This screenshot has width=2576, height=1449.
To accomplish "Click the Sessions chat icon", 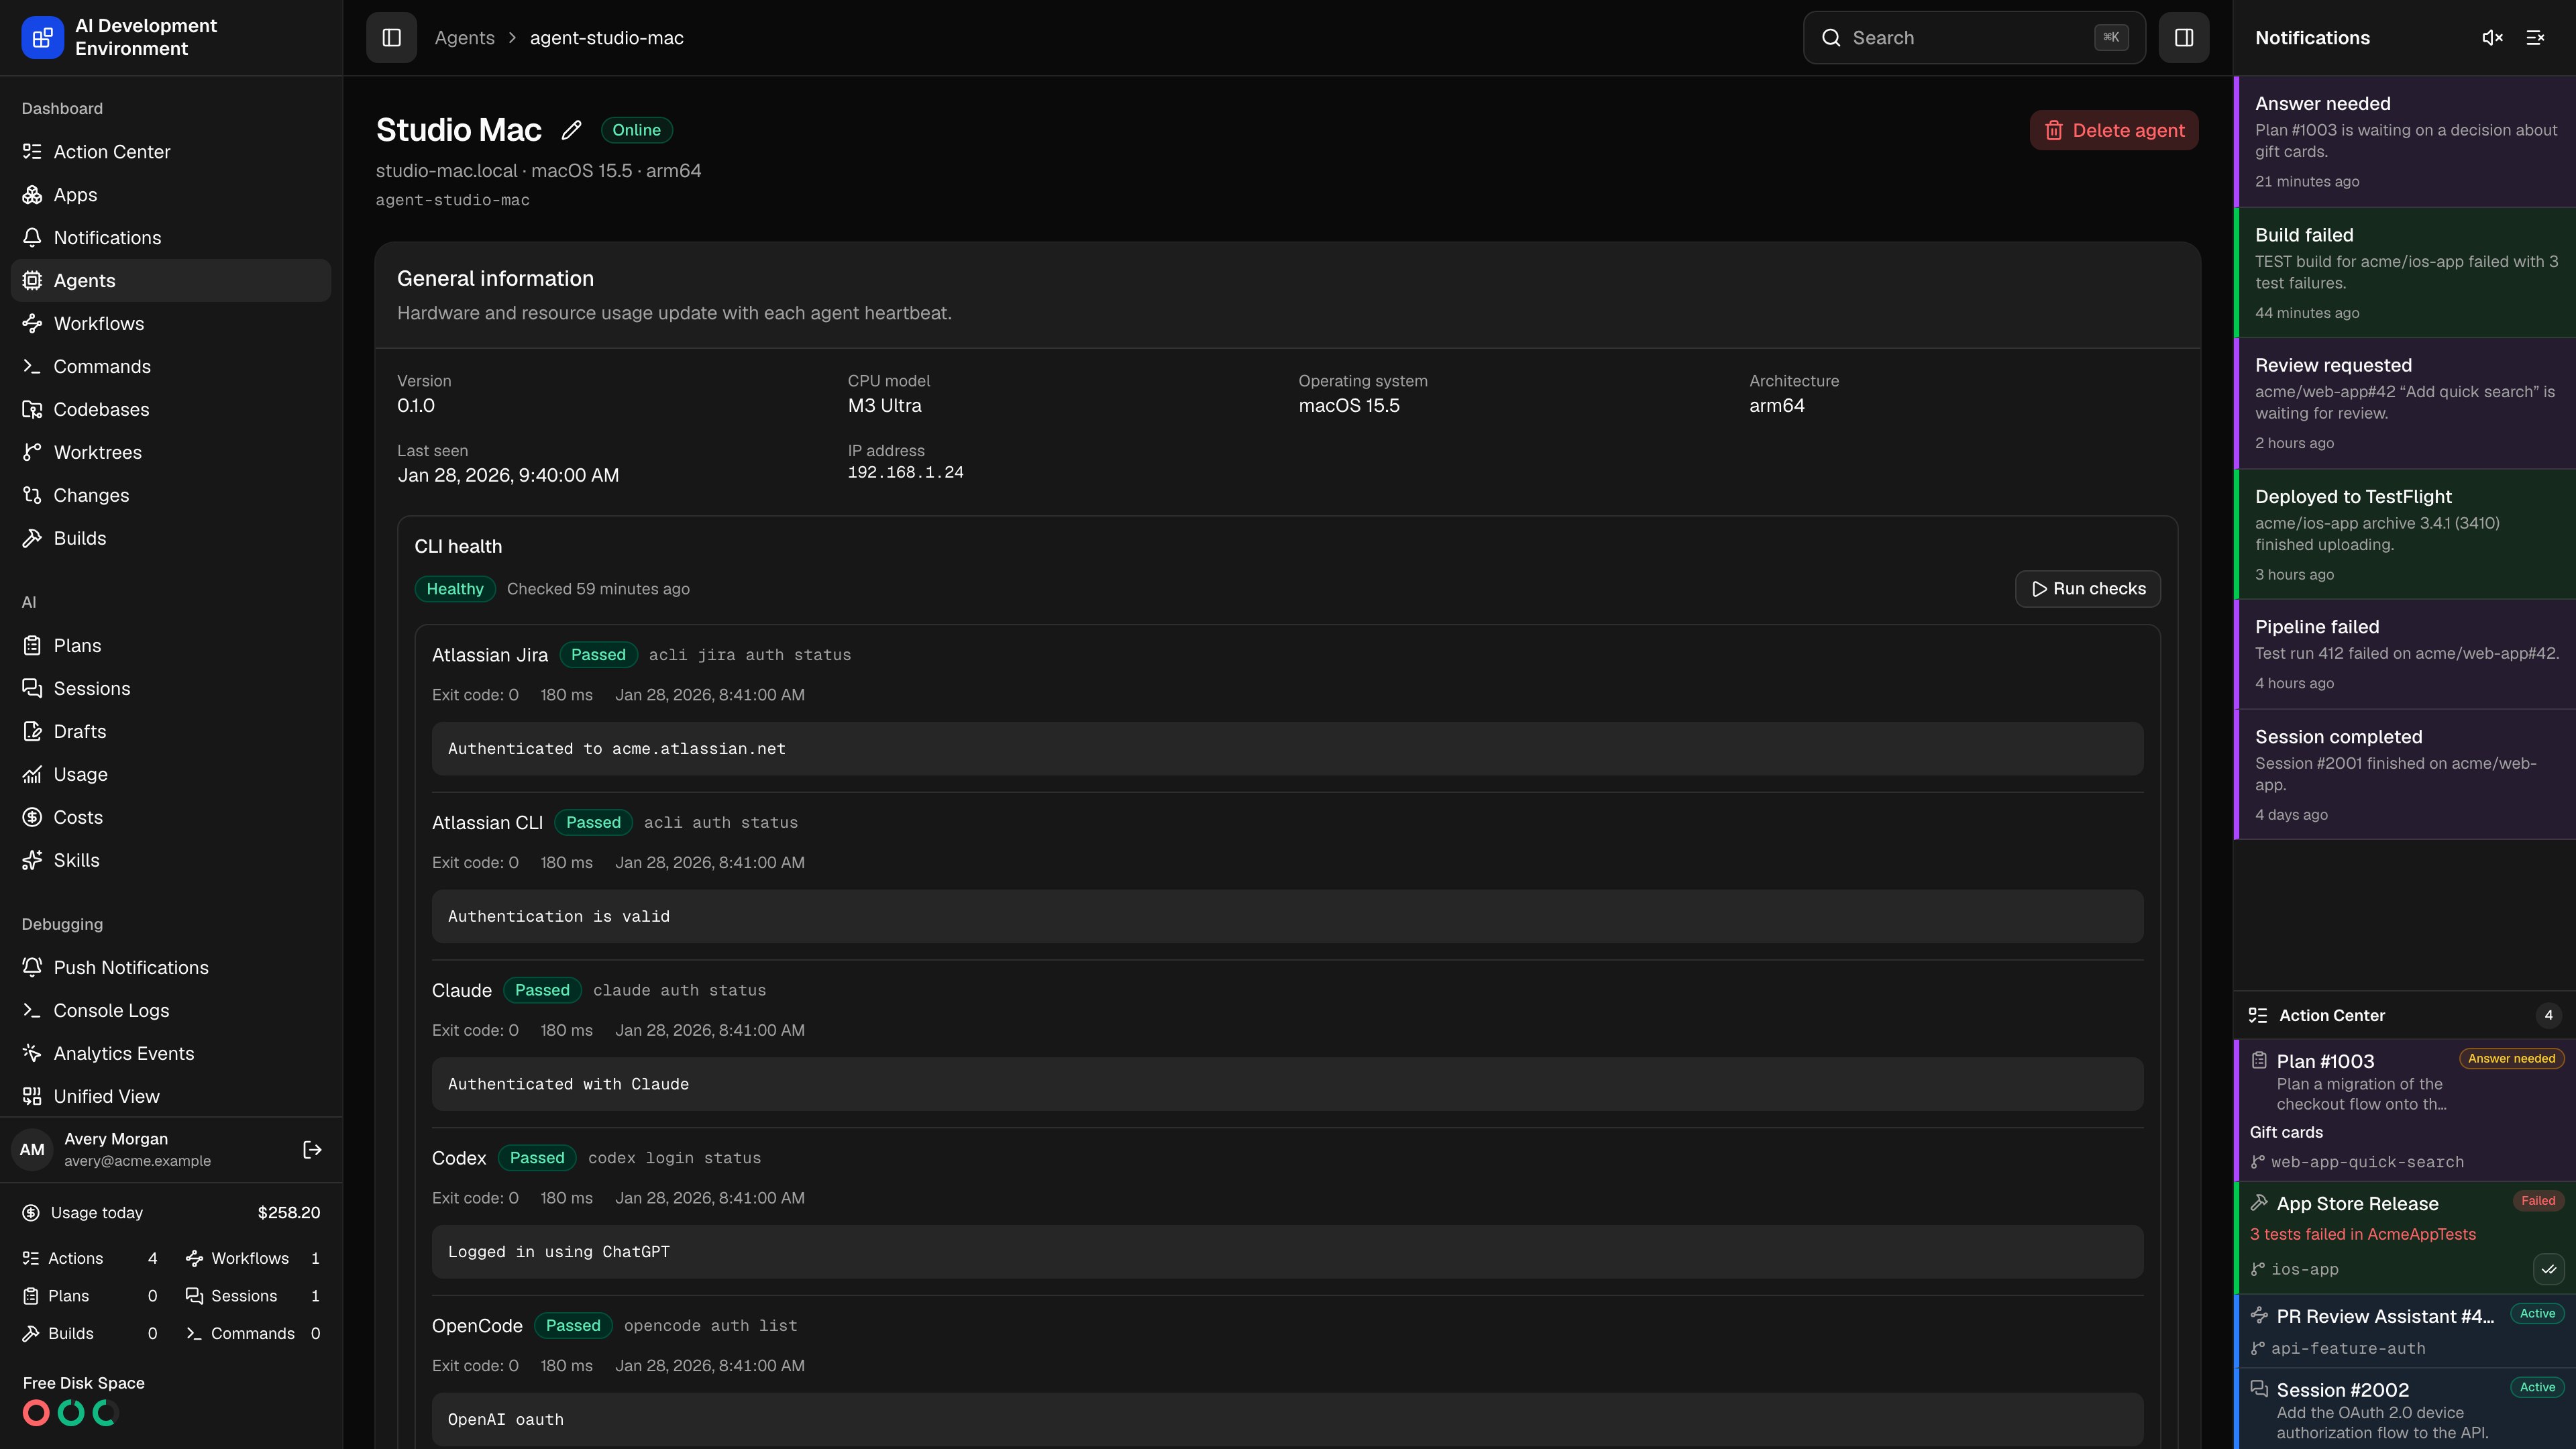I will [x=32, y=689].
